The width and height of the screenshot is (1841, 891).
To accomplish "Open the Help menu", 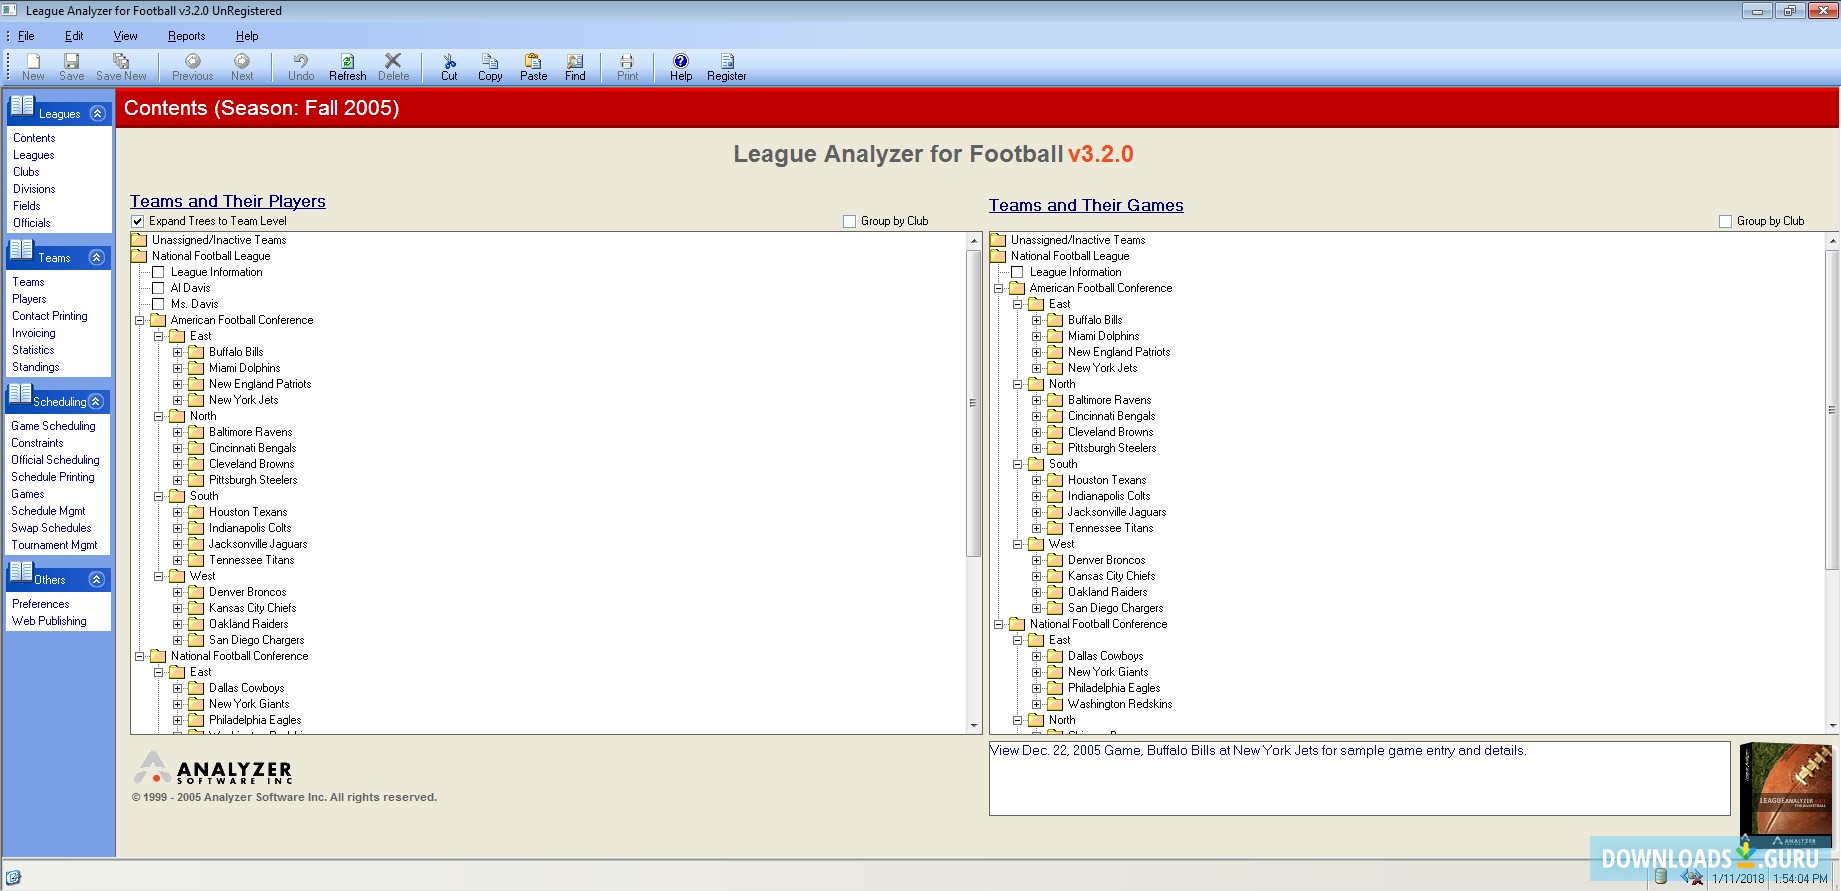I will pyautogui.click(x=247, y=36).
